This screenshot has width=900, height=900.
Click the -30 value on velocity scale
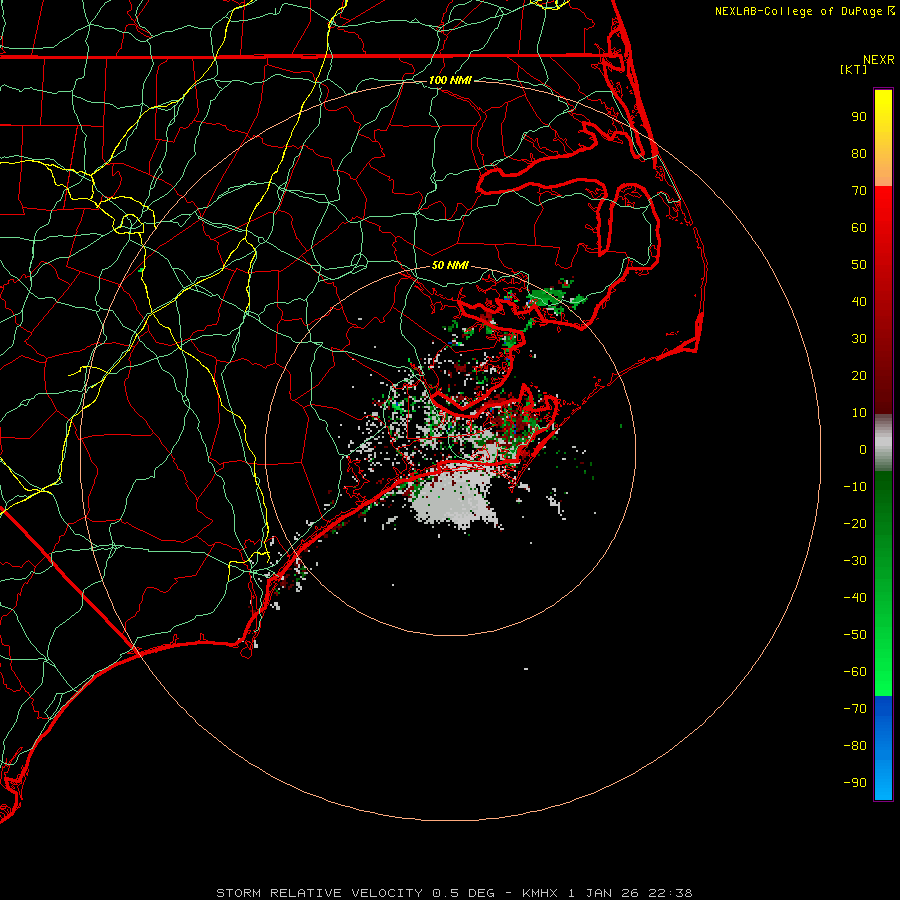855,561
